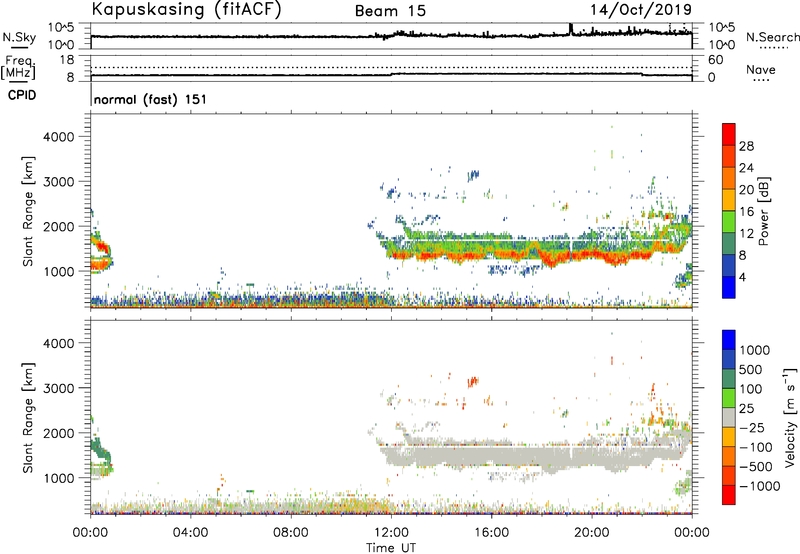The image size is (800, 554).
Task: Click the 'Time UT' axis title
Action: point(391,548)
